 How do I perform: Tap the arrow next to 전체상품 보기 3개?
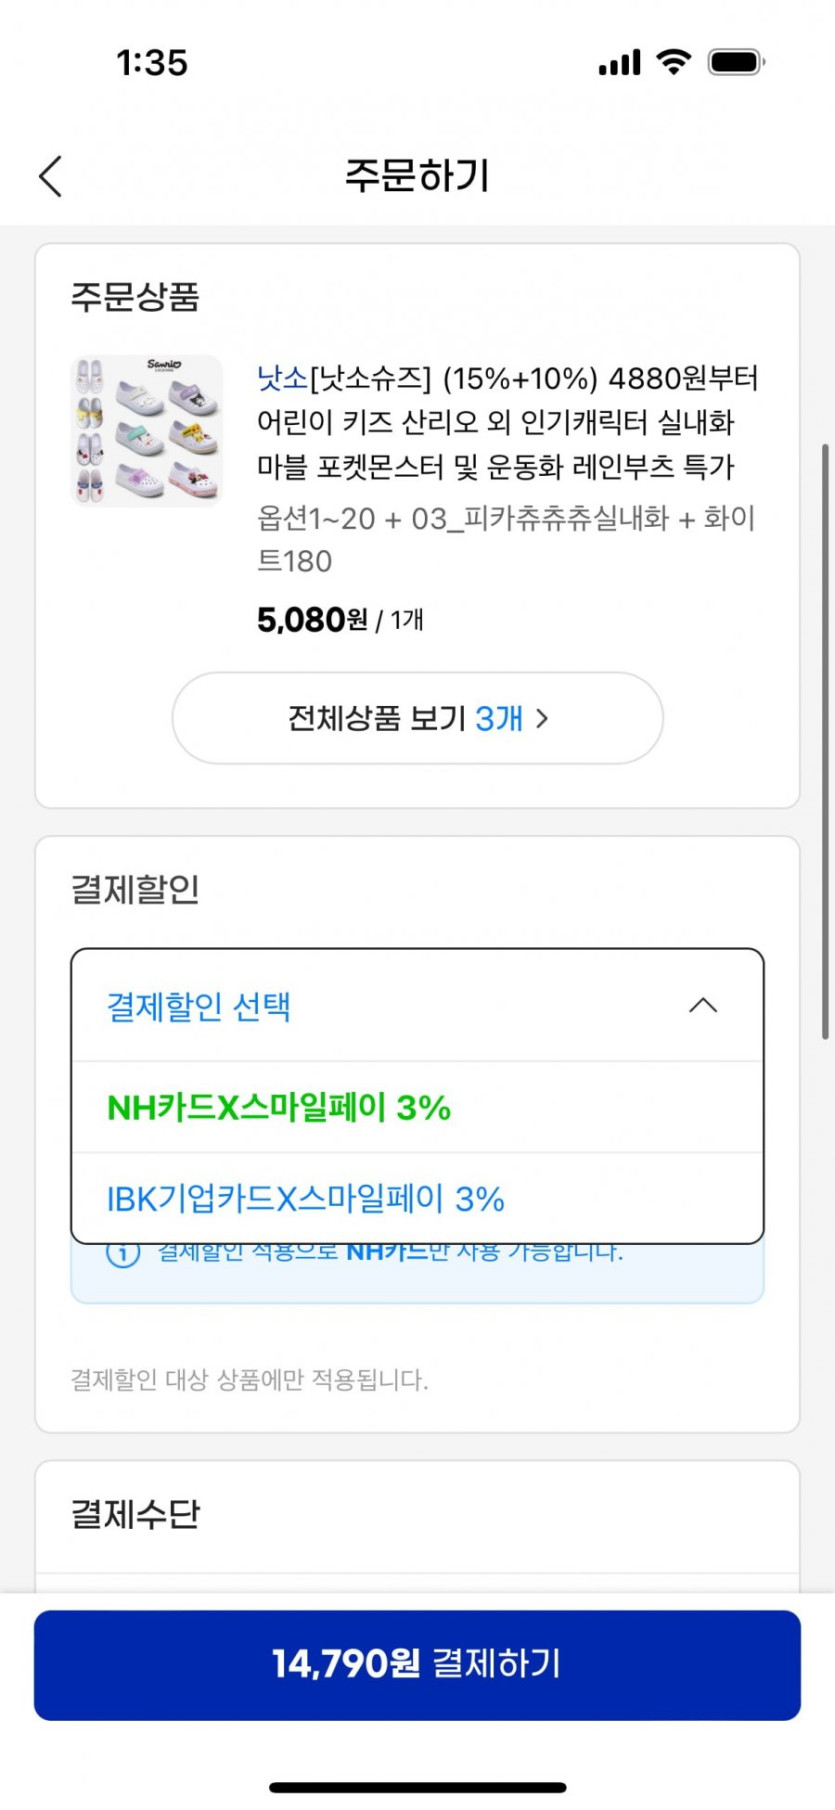coord(542,718)
